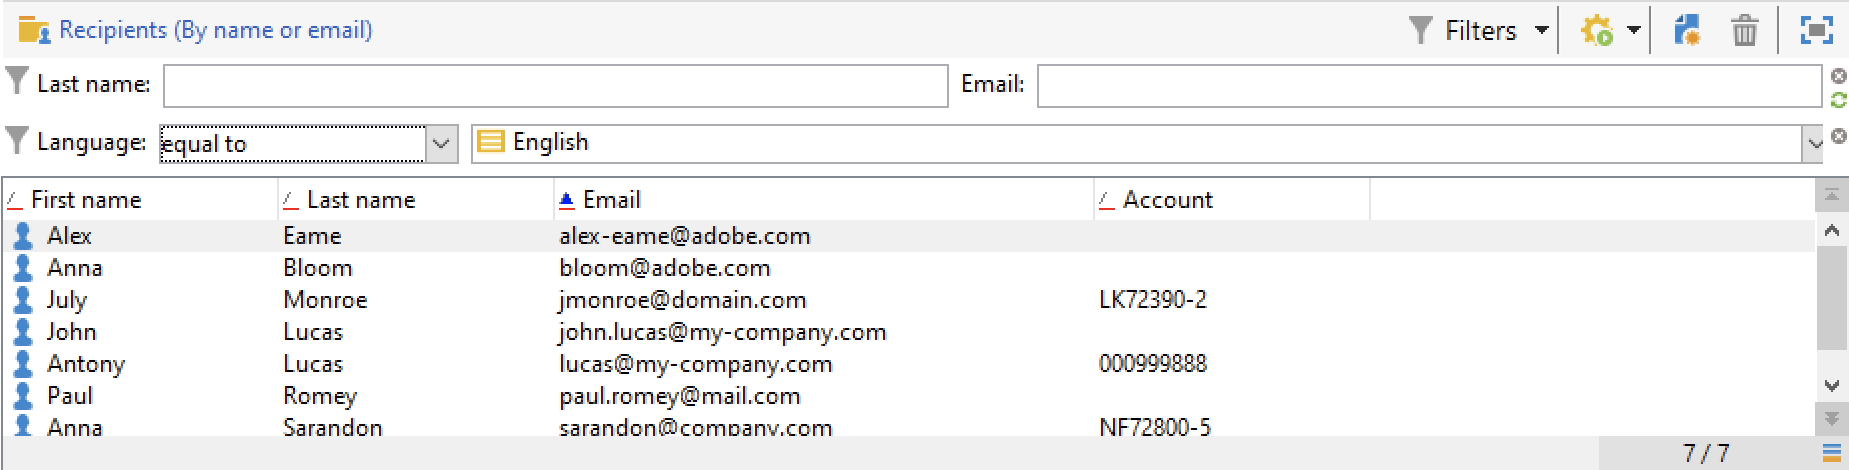Viewport: 1849px width, 470px height.
Task: Click the gear actions icon
Action: (x=1597, y=30)
